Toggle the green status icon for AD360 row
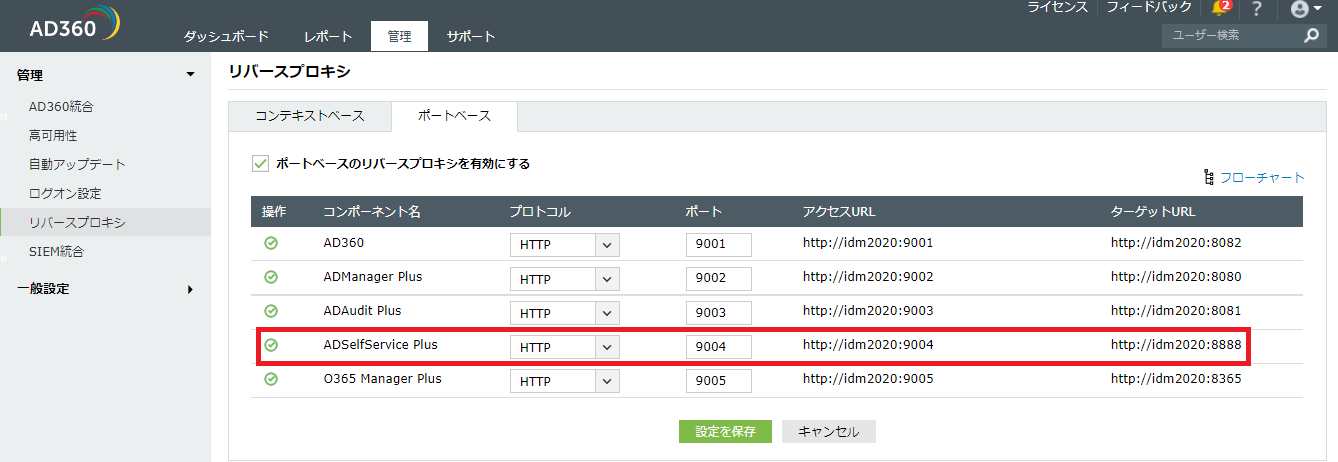This screenshot has height=462, width=1338. (271, 243)
